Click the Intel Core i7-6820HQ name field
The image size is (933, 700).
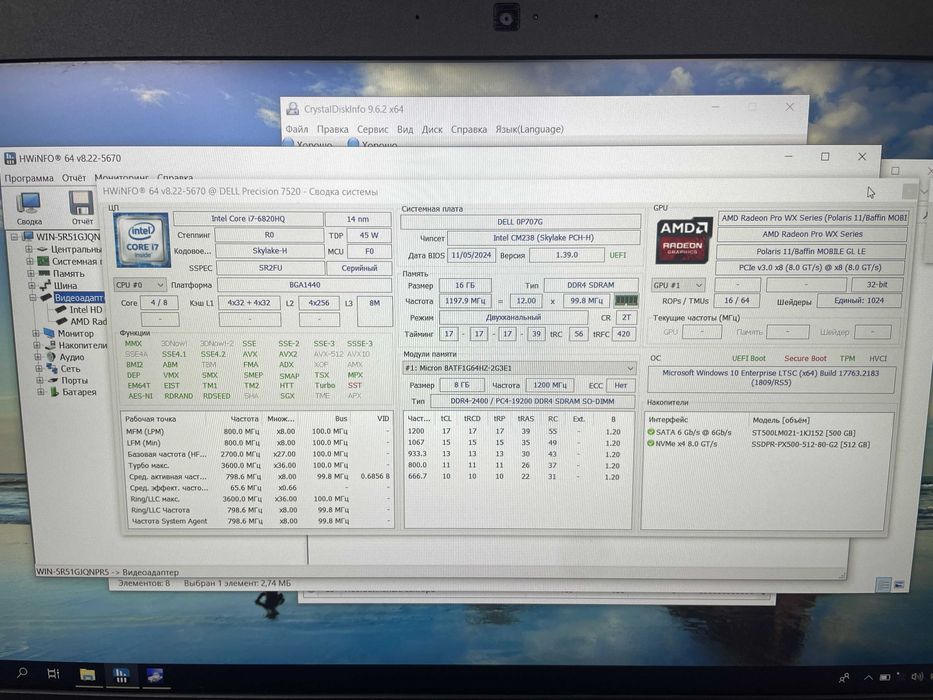248,218
